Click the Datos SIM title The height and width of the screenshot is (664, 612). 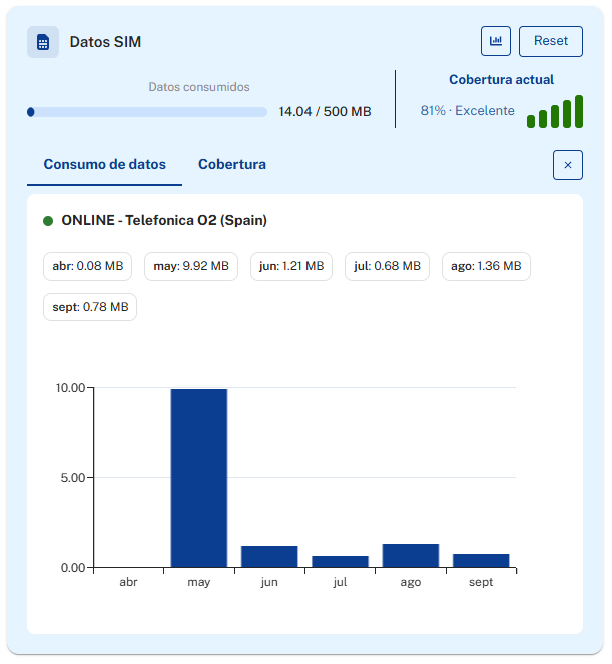pyautogui.click(x=105, y=42)
